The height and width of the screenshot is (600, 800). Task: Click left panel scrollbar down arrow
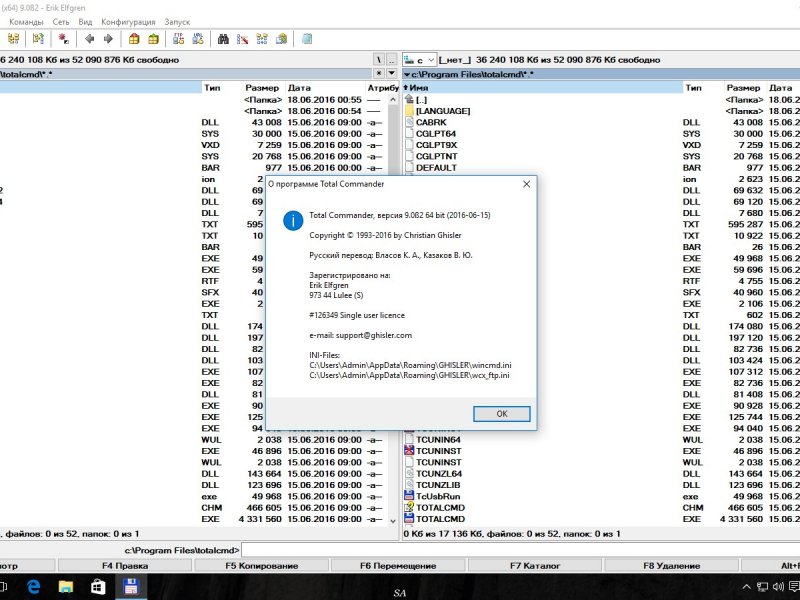[393, 520]
